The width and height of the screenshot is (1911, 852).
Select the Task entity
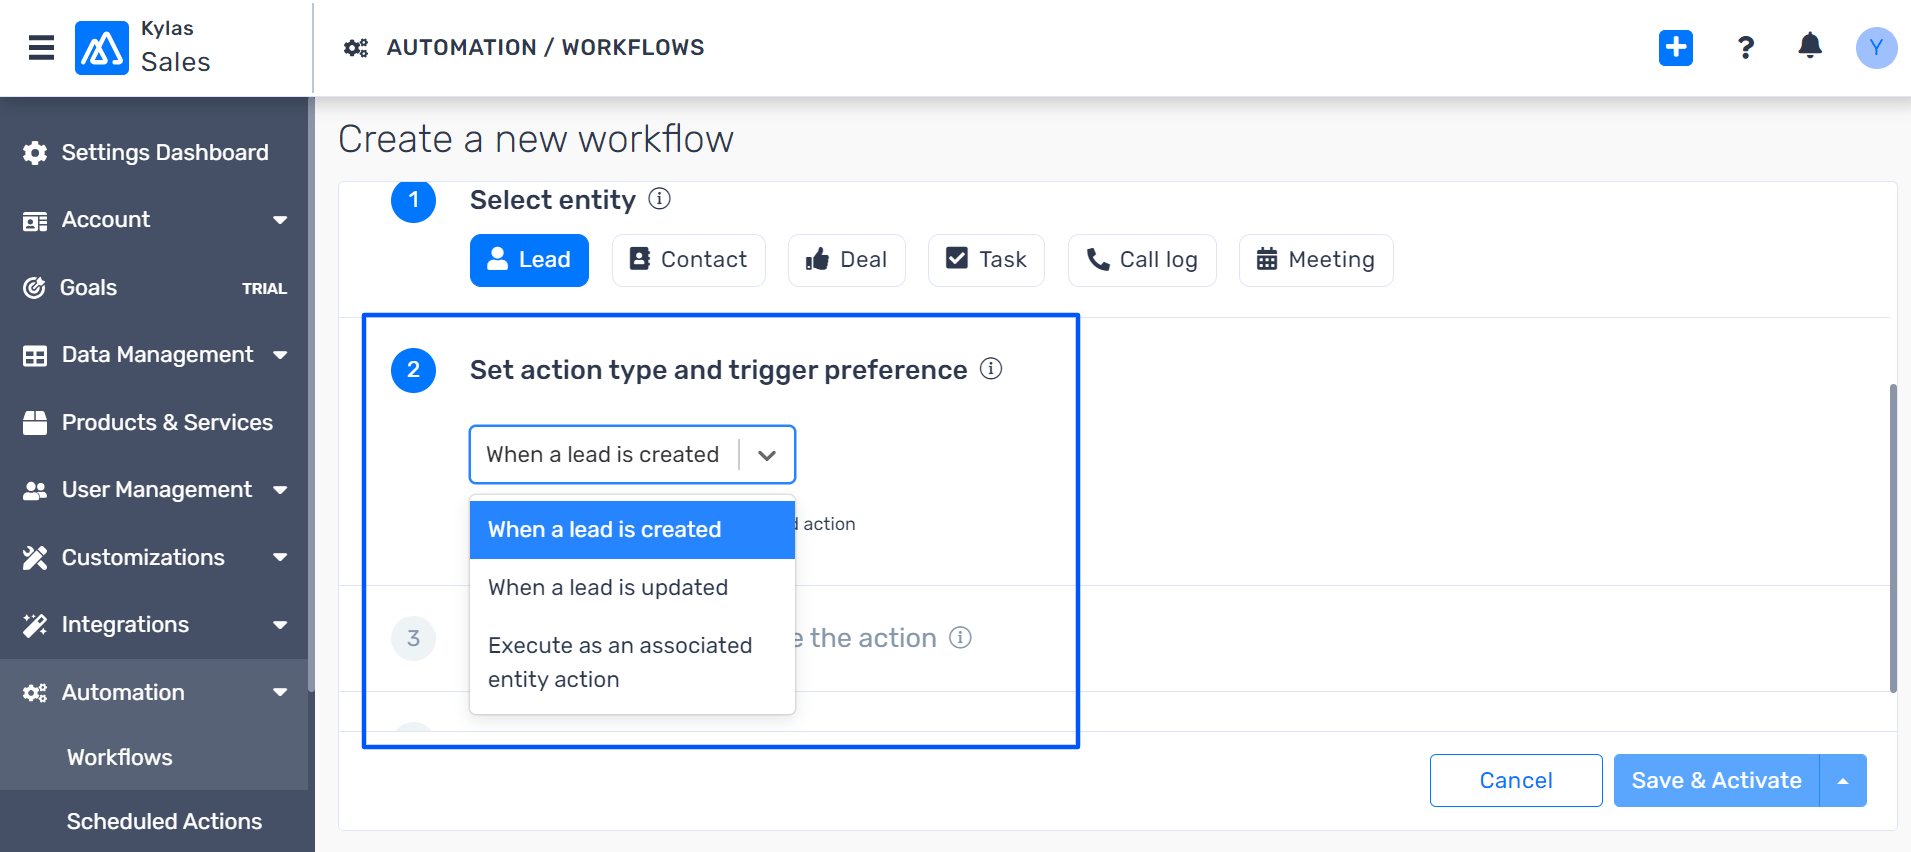[x=986, y=260]
